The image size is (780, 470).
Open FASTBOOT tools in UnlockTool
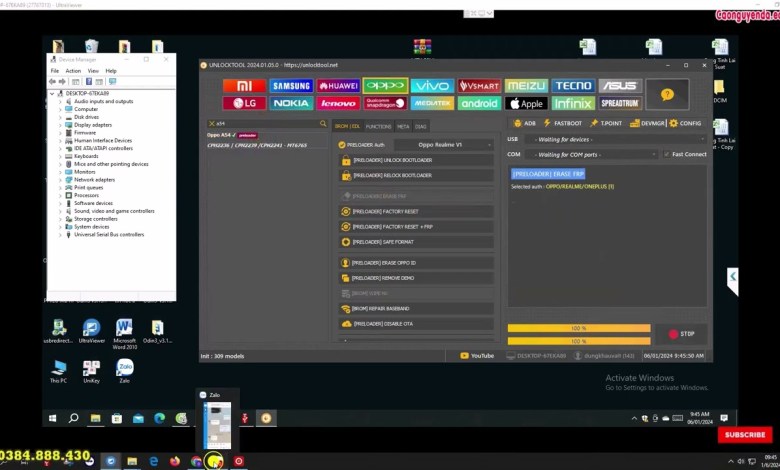pyautogui.click(x=563, y=123)
